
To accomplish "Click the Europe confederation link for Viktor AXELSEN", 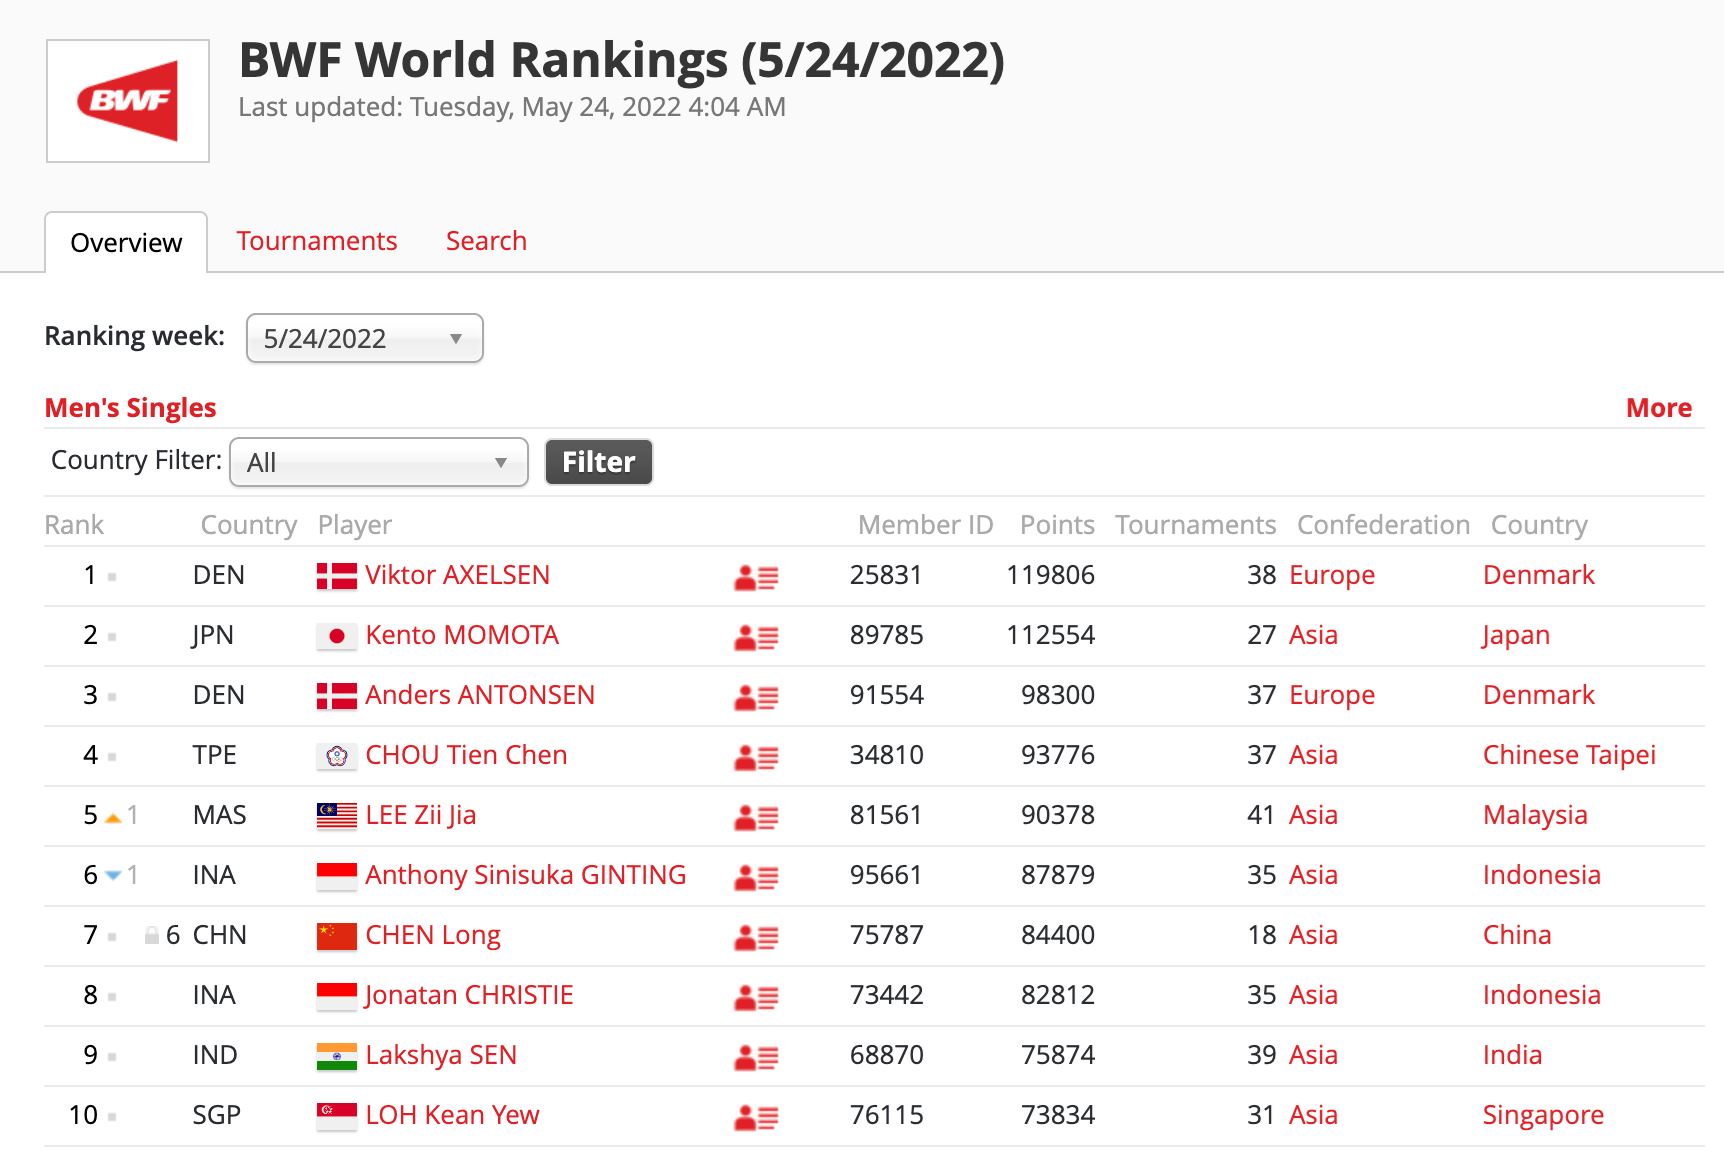I will [1331, 575].
